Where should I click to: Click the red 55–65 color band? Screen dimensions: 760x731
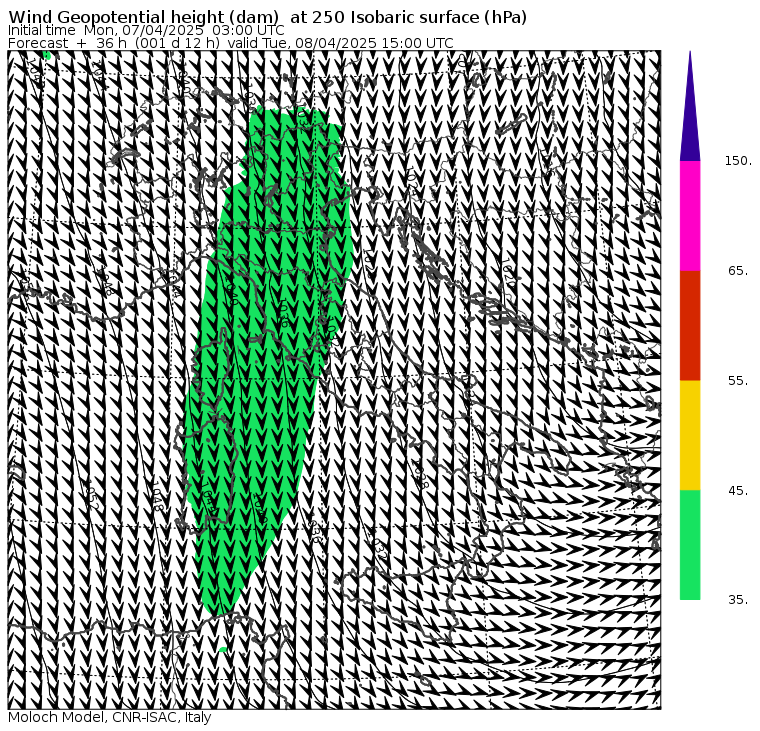(690, 326)
